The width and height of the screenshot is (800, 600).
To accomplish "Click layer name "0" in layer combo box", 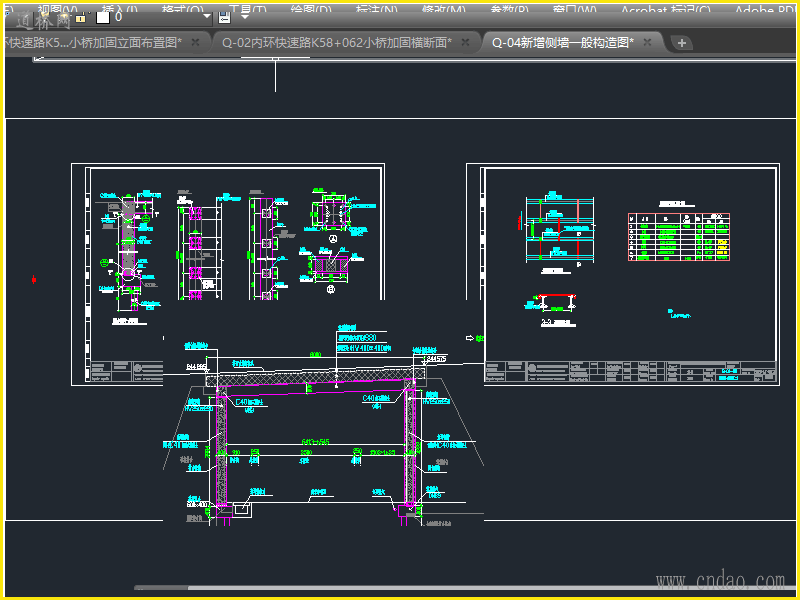I will pos(119,17).
